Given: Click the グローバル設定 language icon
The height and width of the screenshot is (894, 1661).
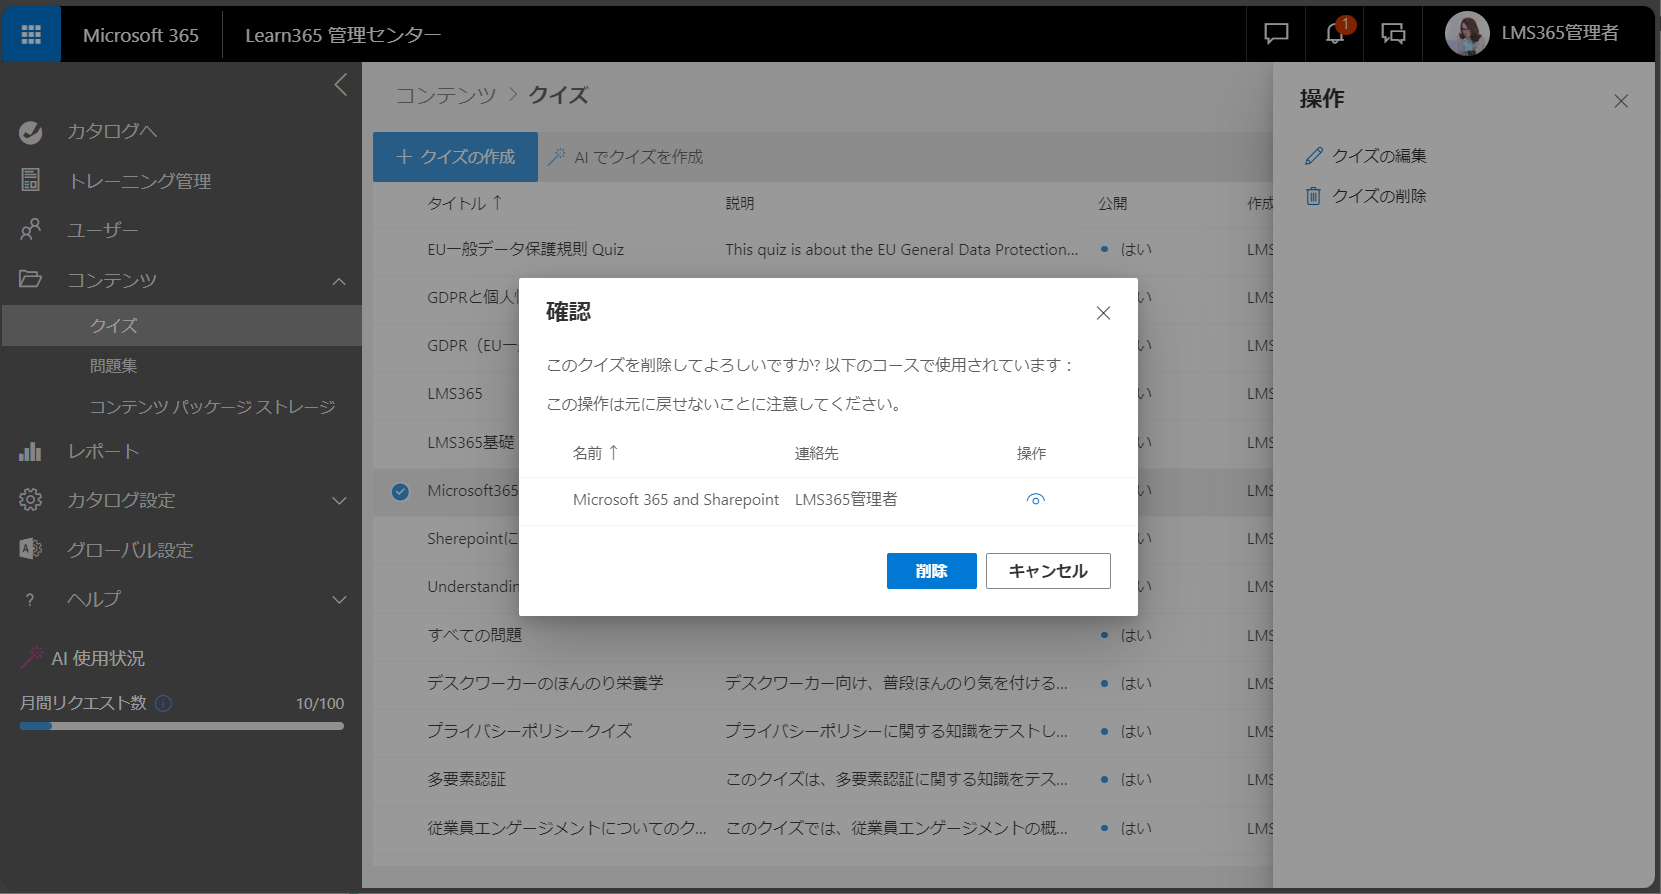Looking at the screenshot, I should click(x=31, y=549).
